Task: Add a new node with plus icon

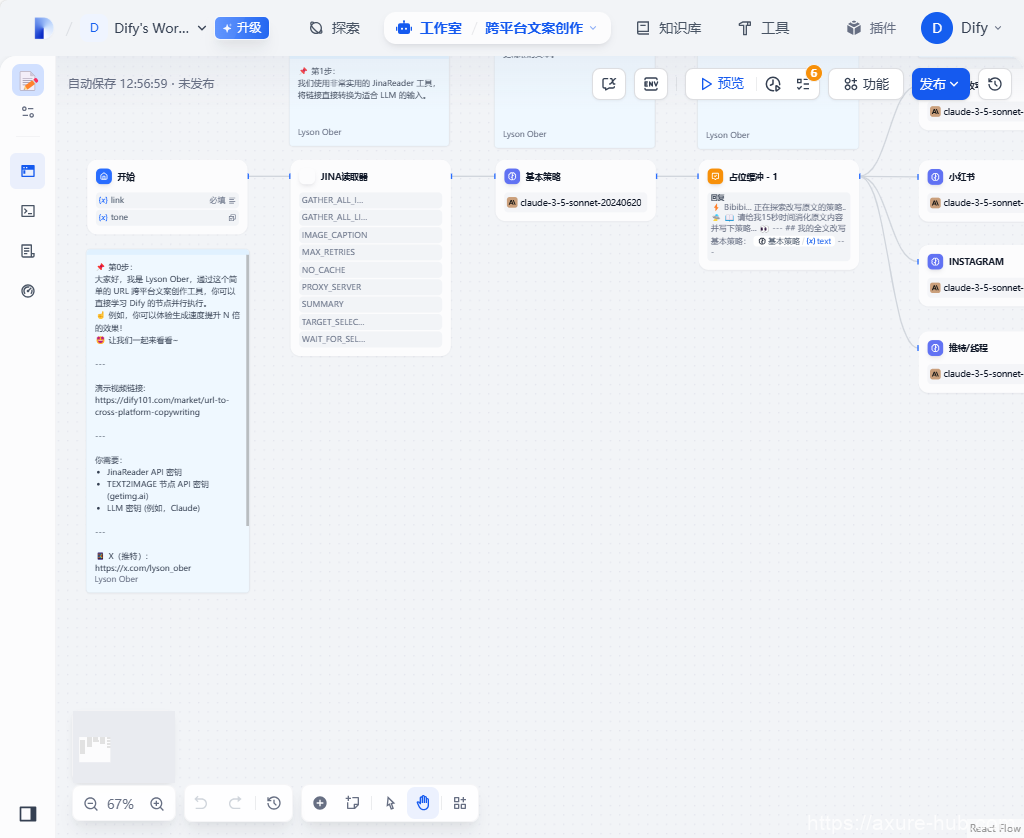Action: 320,803
